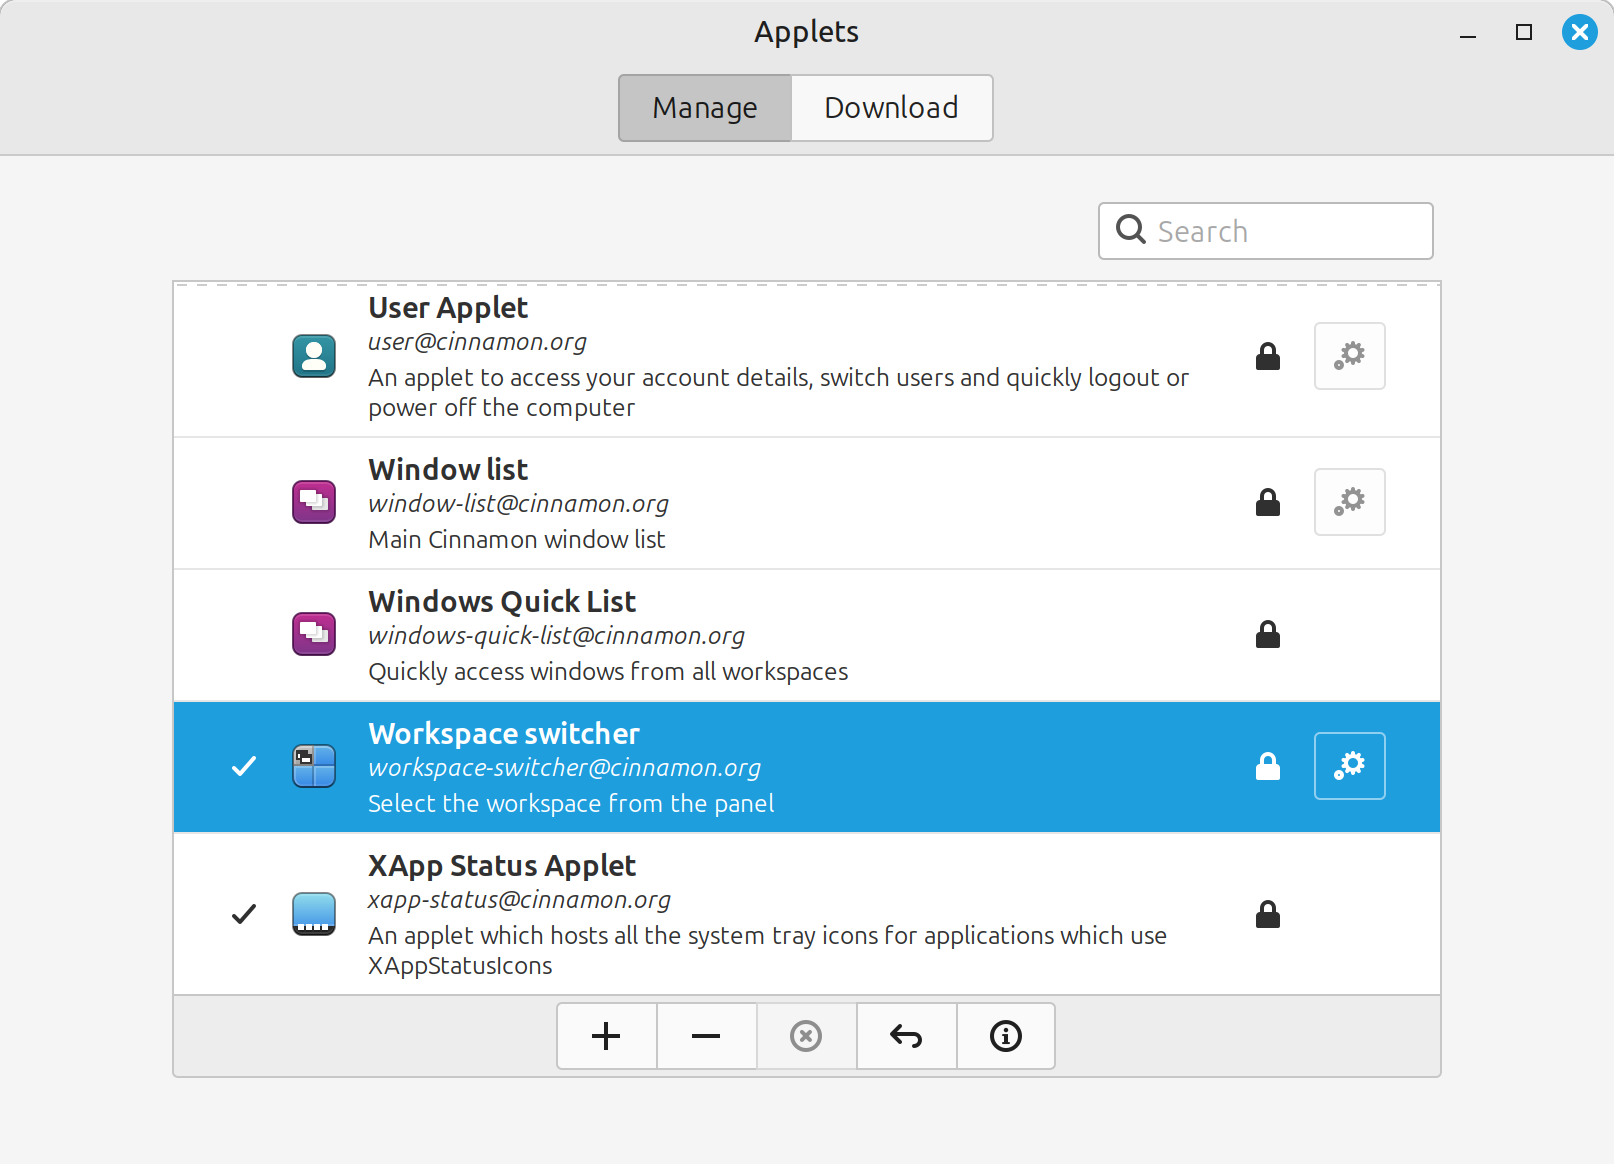Click windows-quick-list@cinnamon.org identifier text
Viewport: 1614px width, 1164px height.
click(x=556, y=636)
